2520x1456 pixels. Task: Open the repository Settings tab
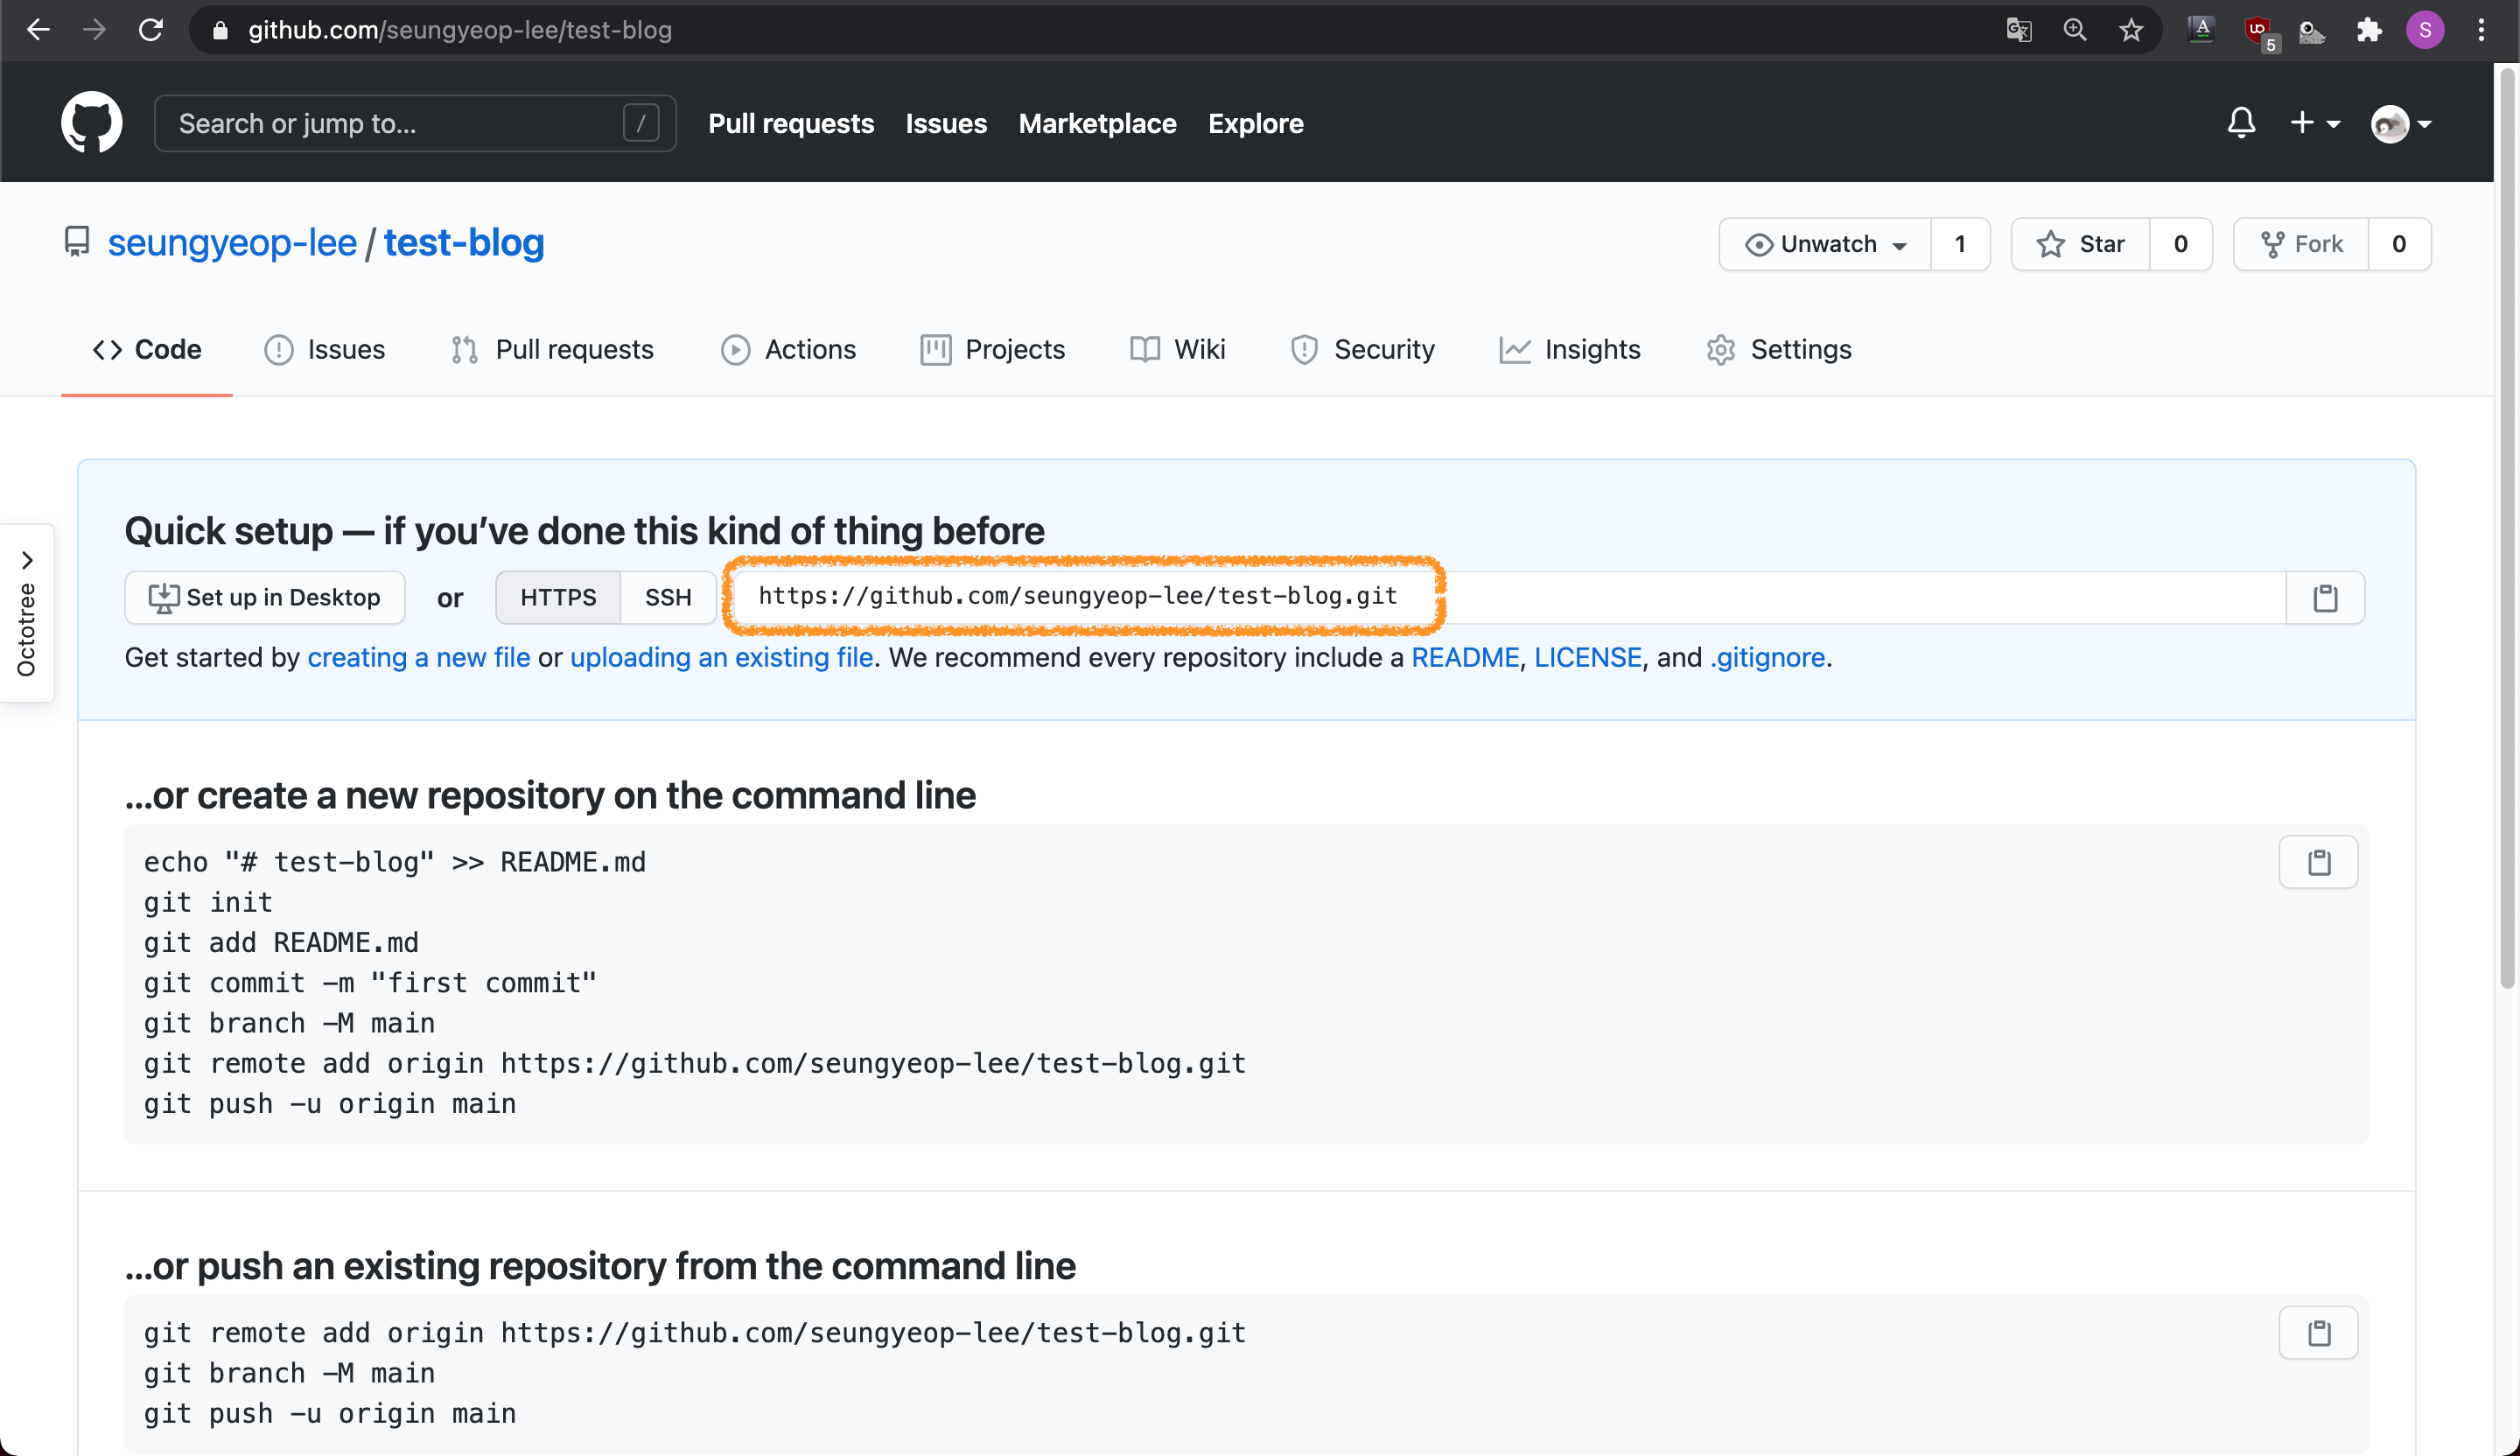click(x=1779, y=349)
